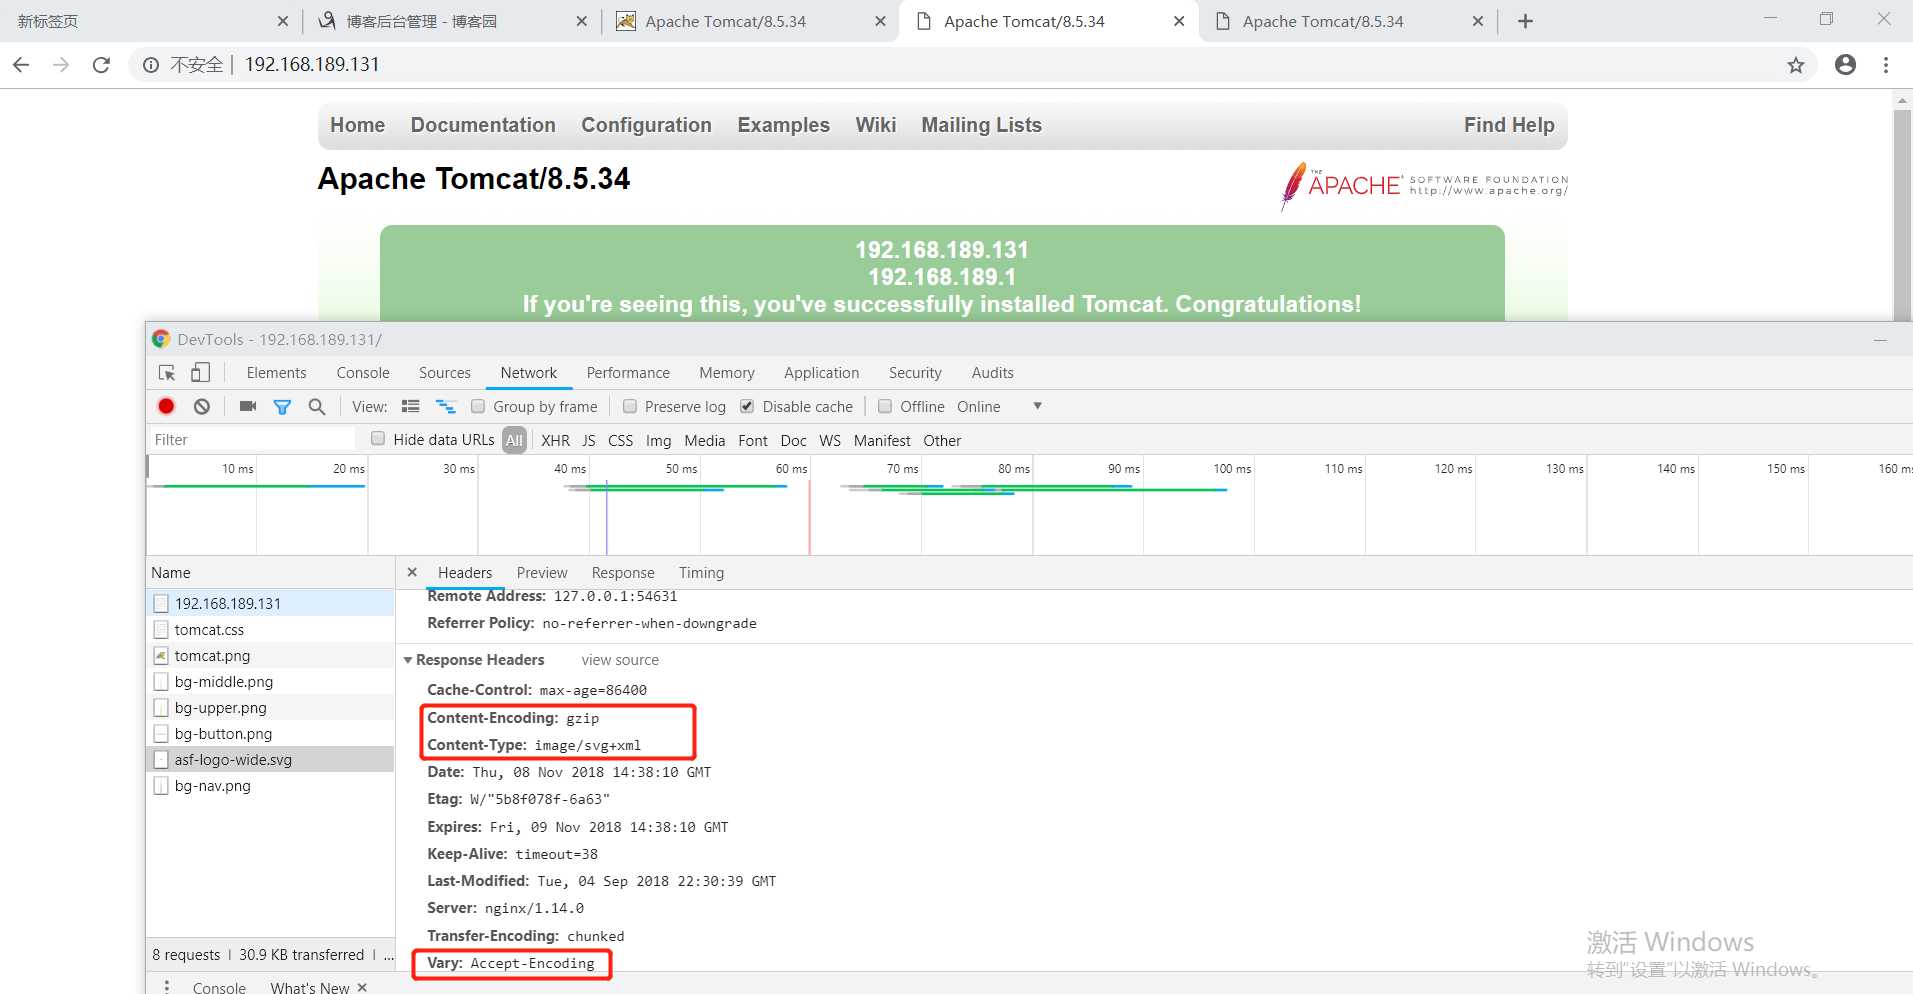The width and height of the screenshot is (1913, 994).
Task: Click the network Filter input field
Action: click(x=252, y=440)
